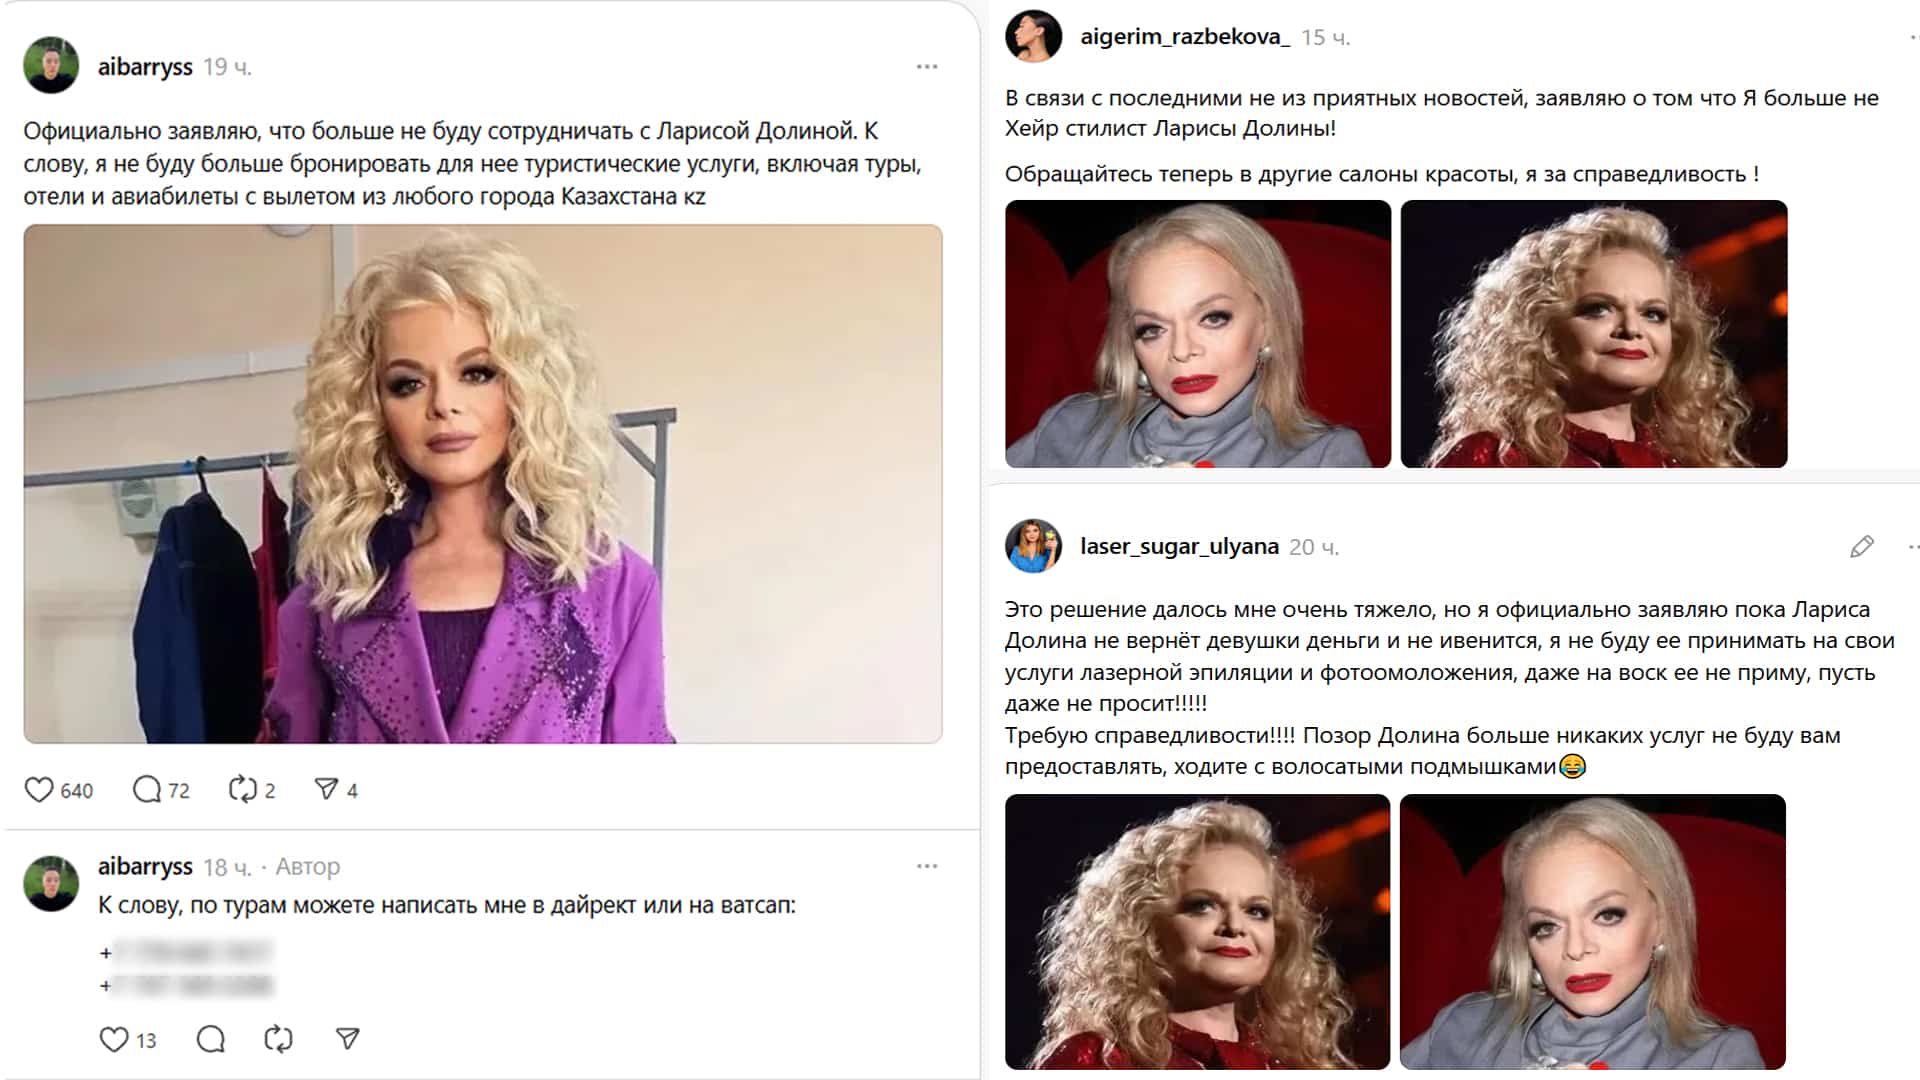Open the three-dot menu on aibarryss main post

click(927, 67)
